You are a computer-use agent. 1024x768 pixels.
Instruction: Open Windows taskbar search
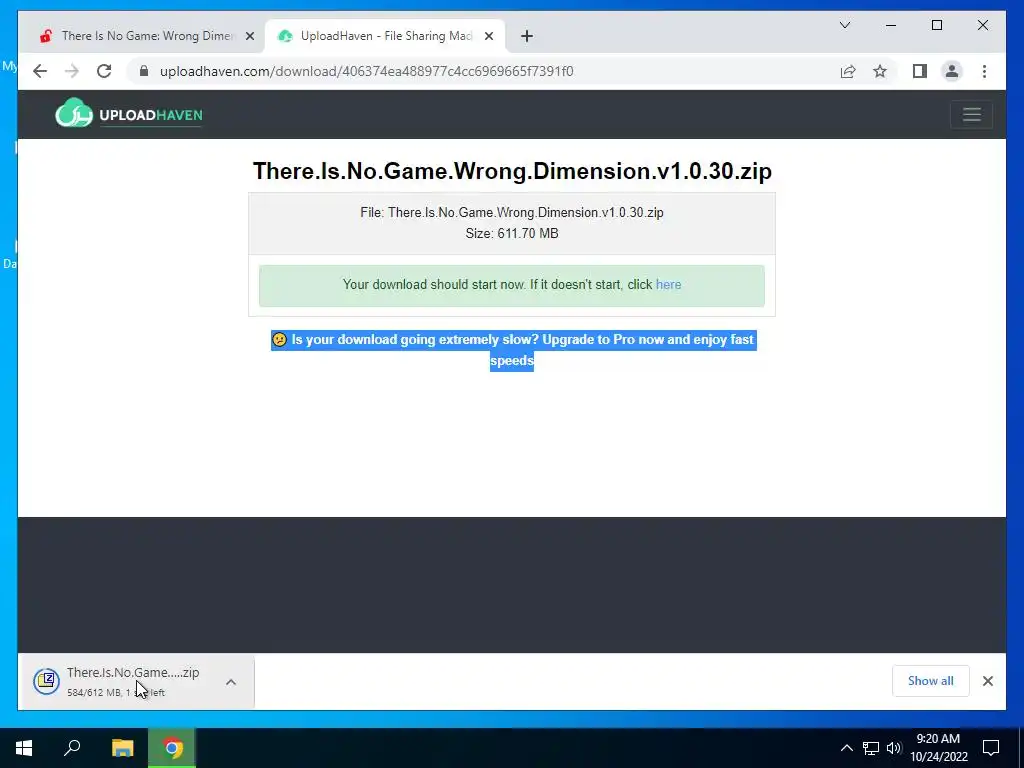click(x=72, y=748)
